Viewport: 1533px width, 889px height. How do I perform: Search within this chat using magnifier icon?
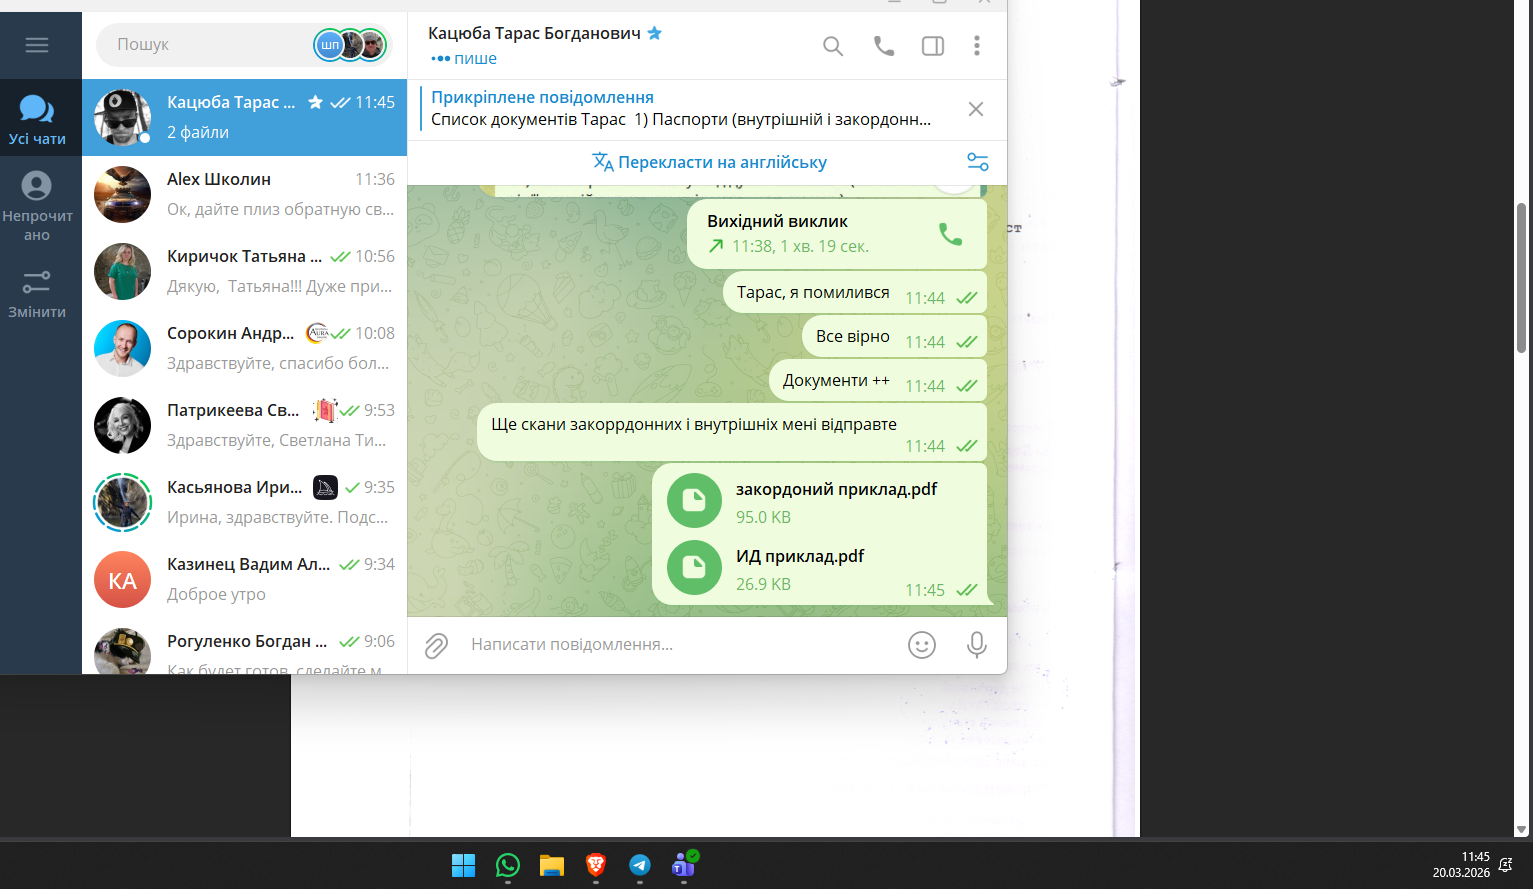(x=833, y=46)
